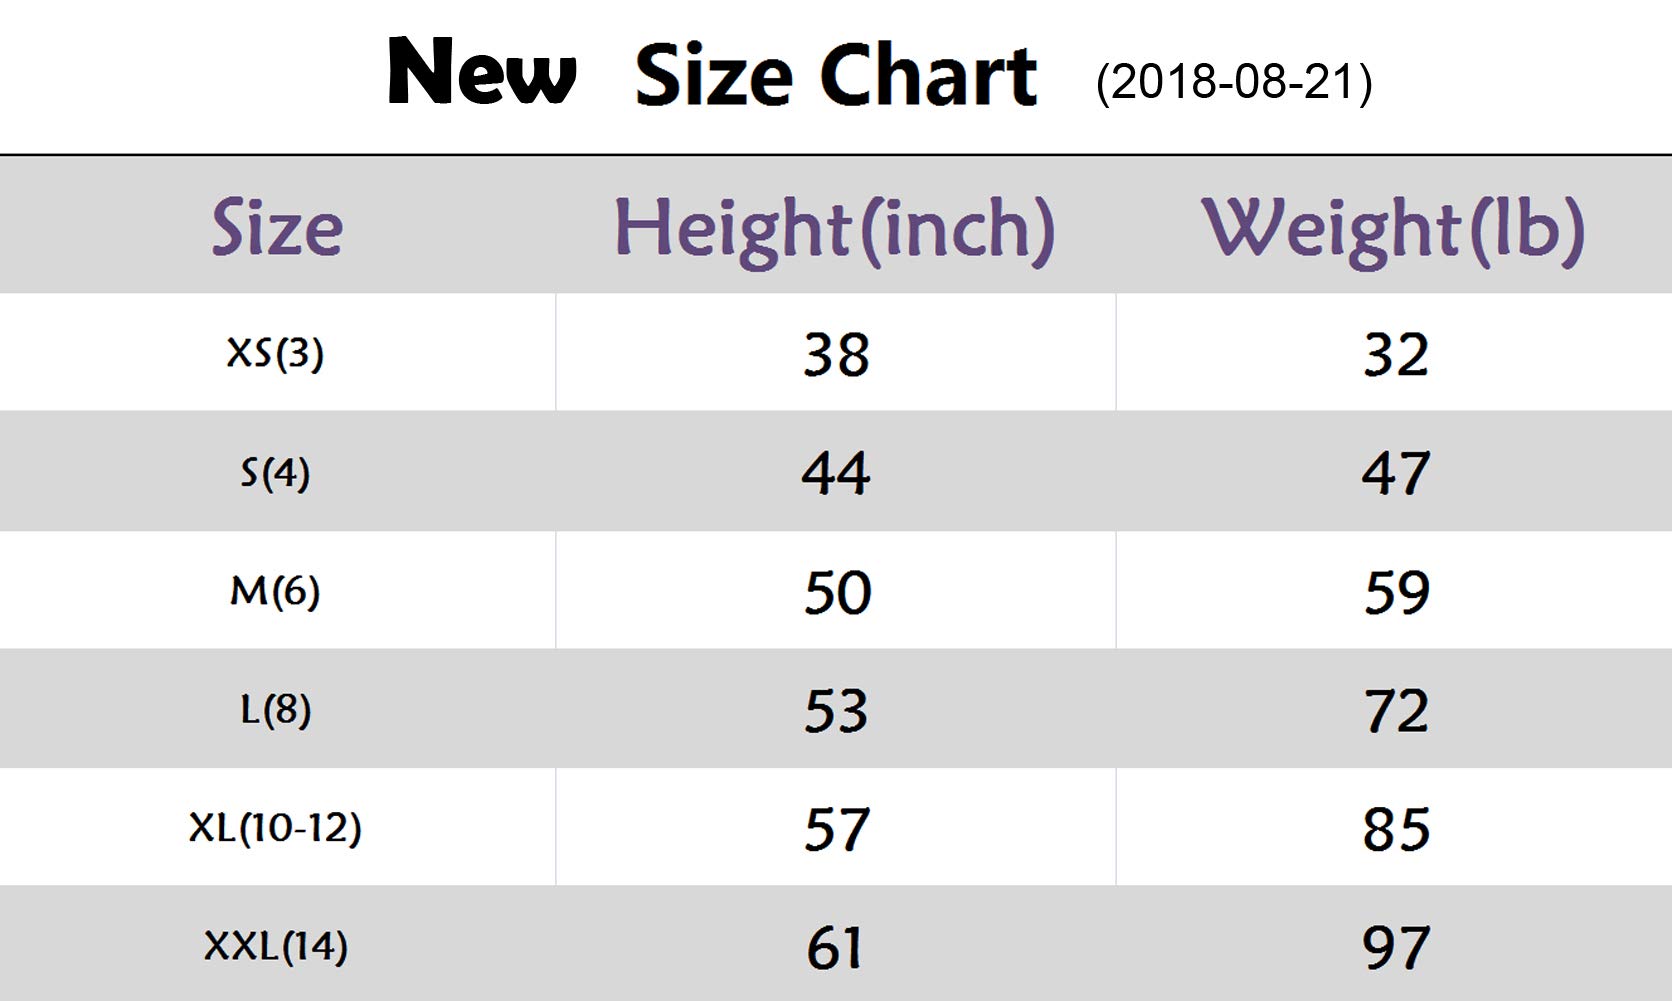Click the XXL(14) size cell
This screenshot has width=1672, height=1001.
click(275, 946)
